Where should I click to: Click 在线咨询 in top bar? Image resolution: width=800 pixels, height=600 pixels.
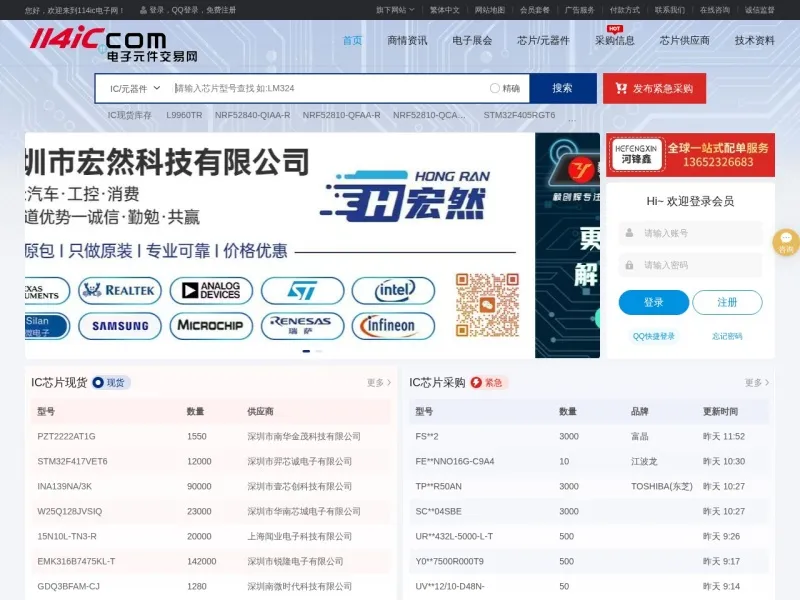[x=715, y=10]
